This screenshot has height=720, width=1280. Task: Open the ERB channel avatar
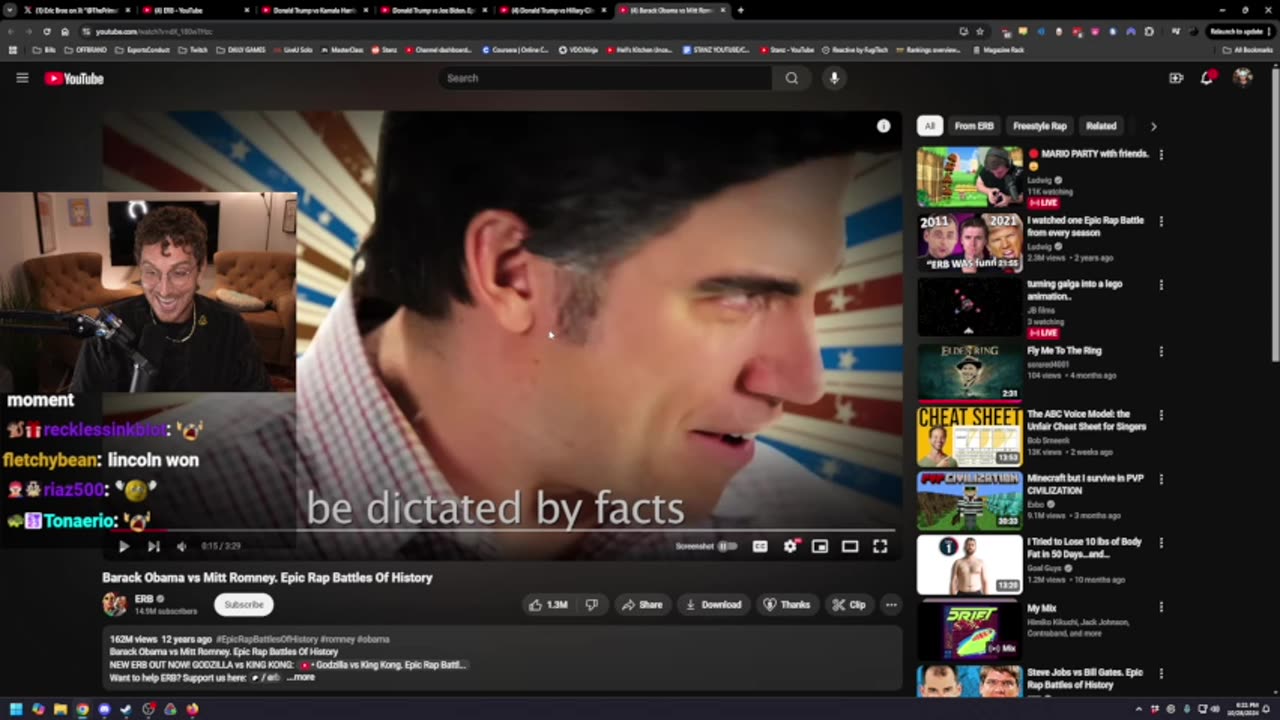pos(114,604)
